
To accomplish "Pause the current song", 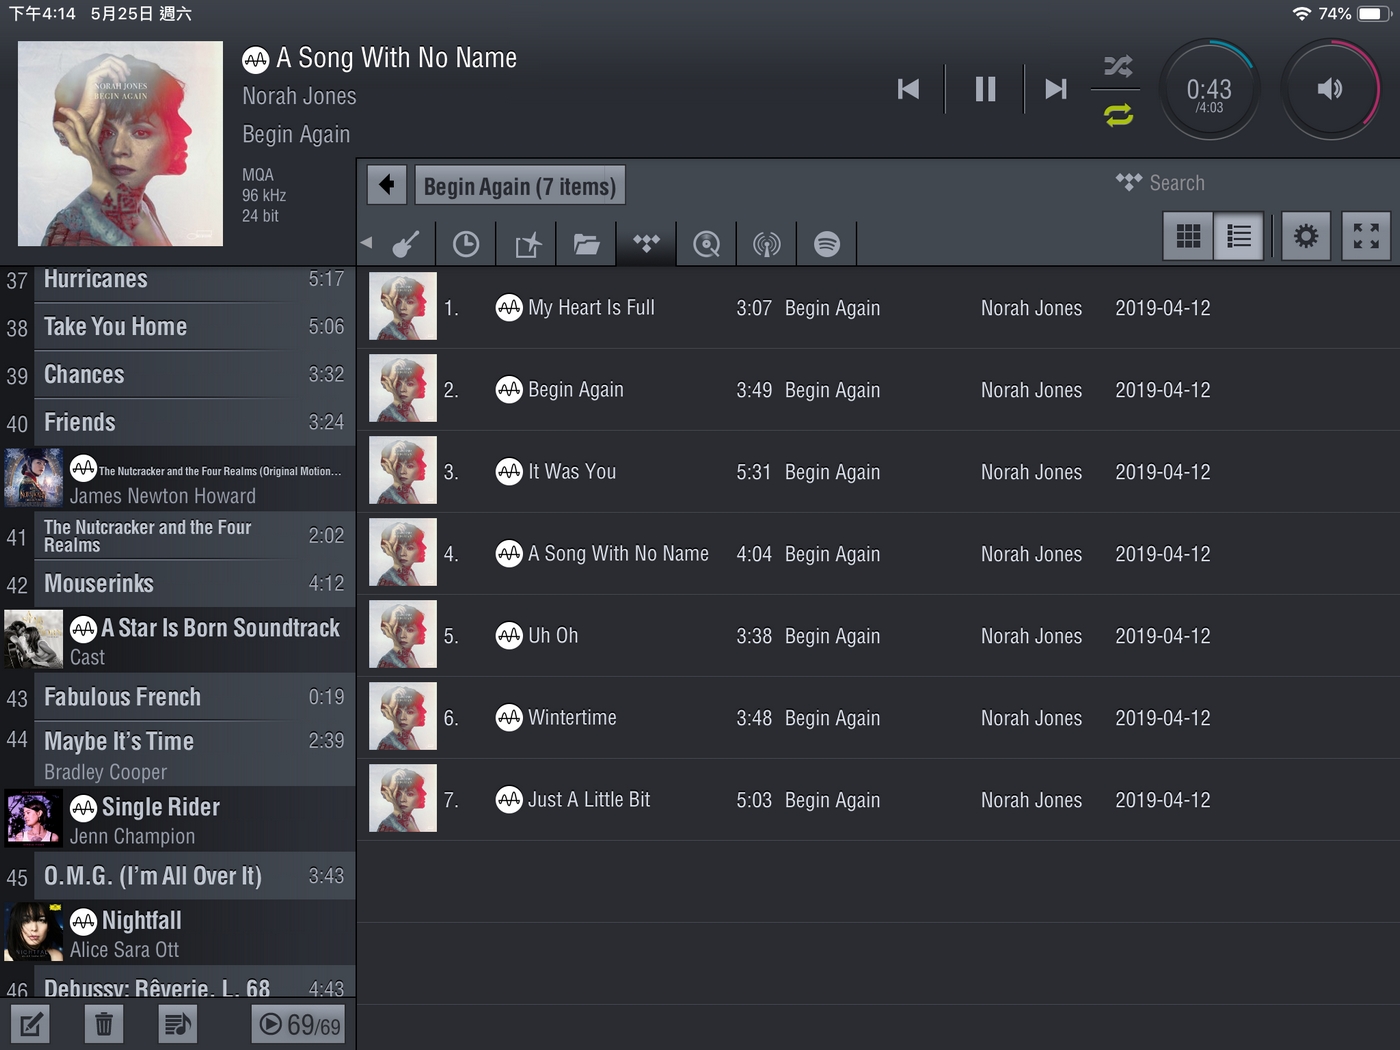I will click(985, 89).
